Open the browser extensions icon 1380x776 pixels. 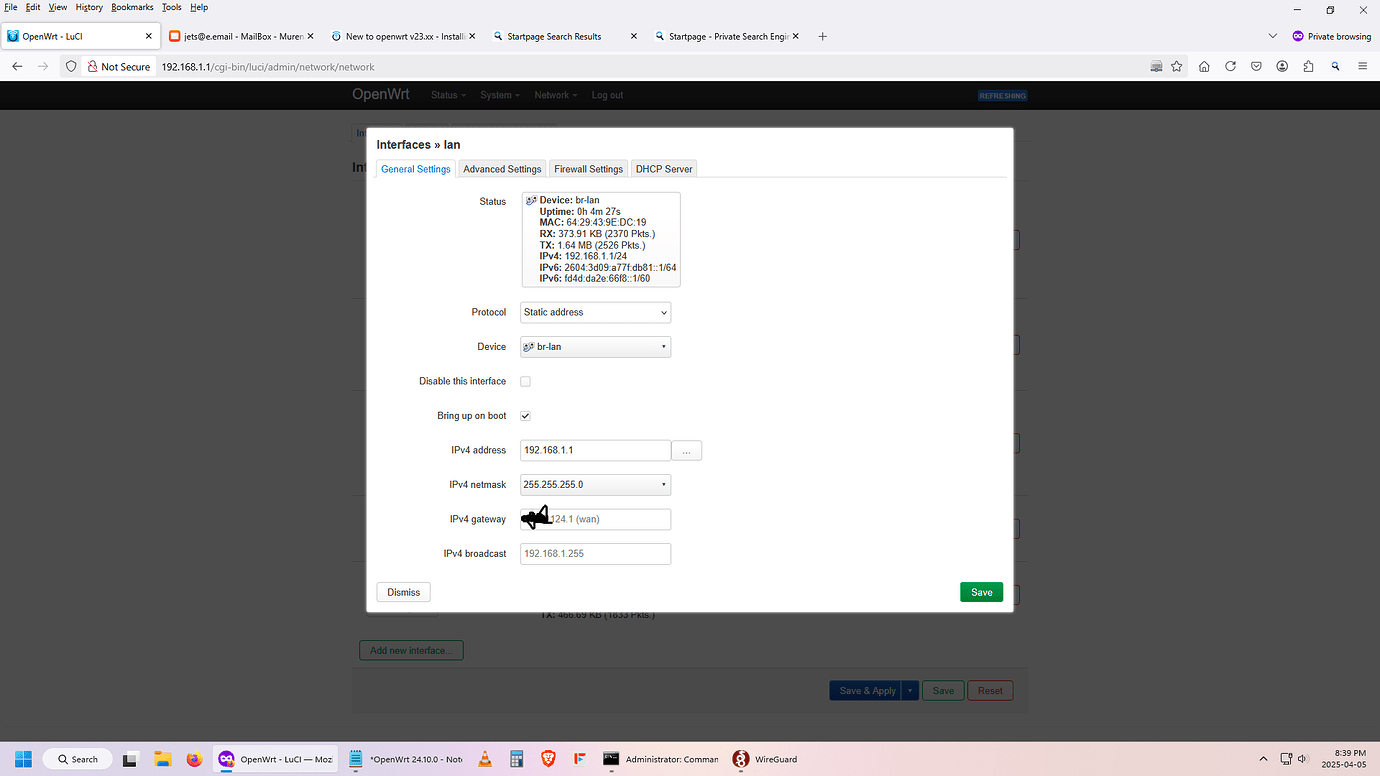tap(1308, 66)
